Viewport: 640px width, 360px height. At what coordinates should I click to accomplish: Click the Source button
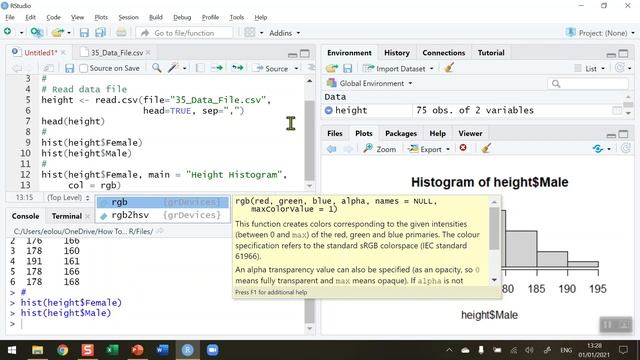click(x=271, y=69)
